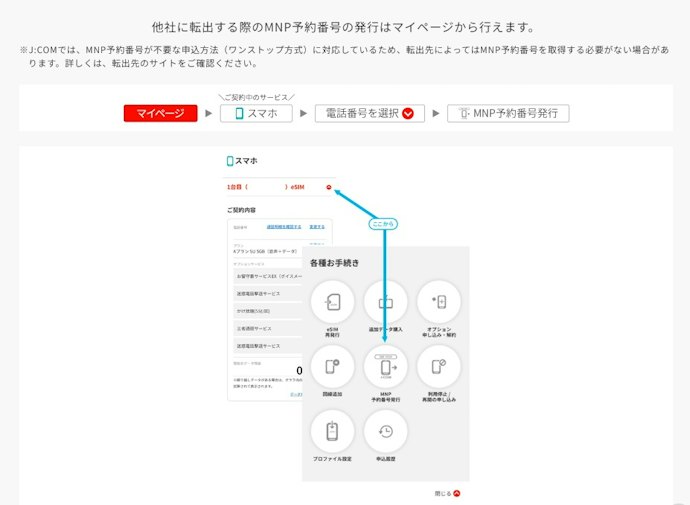
Task: Select the circular MNP予約番号発行 icon
Action: [385, 366]
